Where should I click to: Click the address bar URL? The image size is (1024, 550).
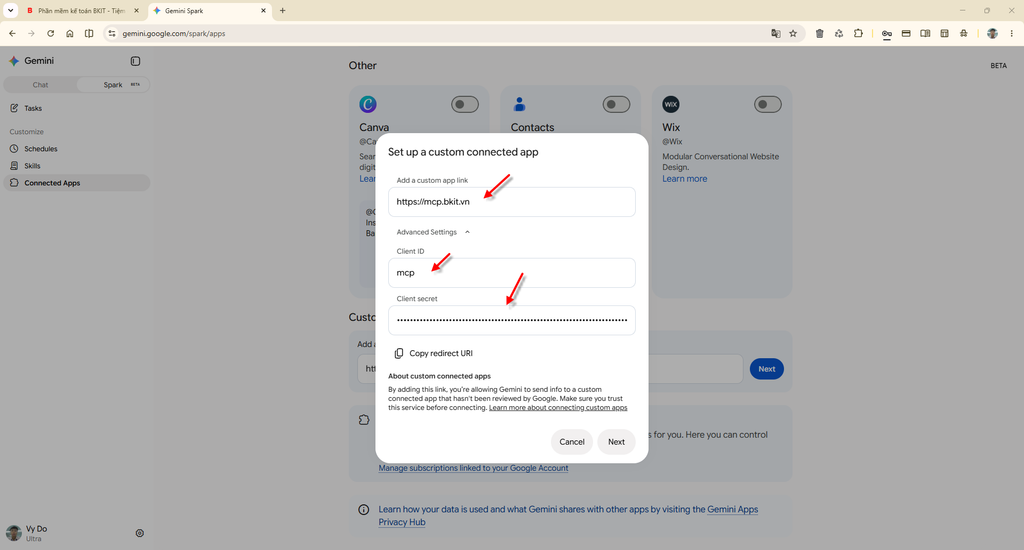point(174,33)
